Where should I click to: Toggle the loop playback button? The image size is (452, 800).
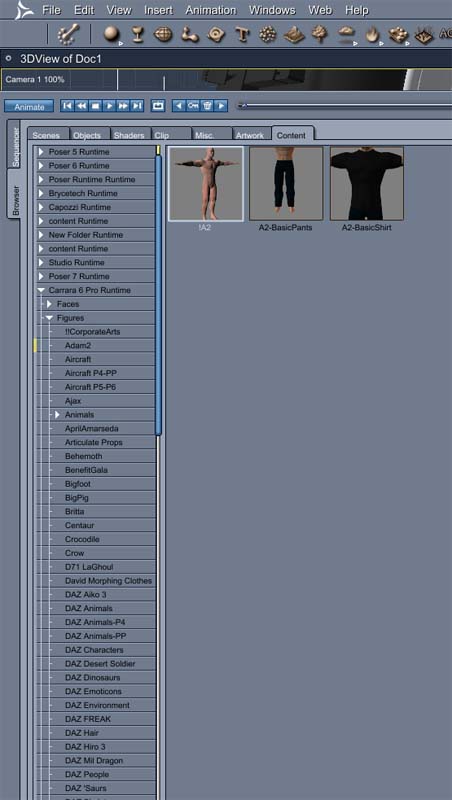(158, 106)
